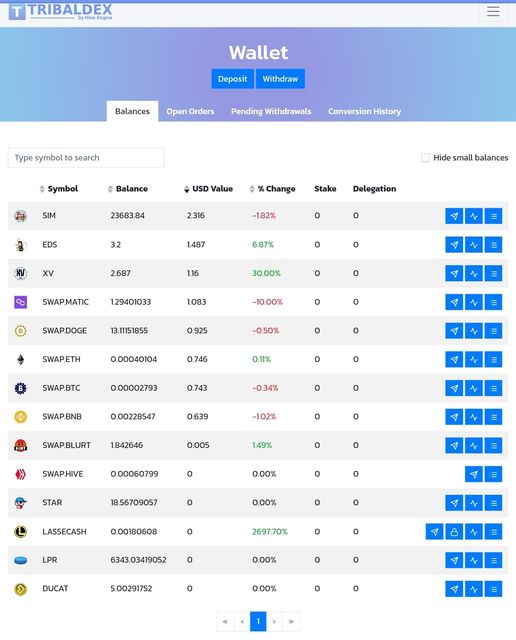The width and height of the screenshot is (516, 640).
Task: Go to the first page of results
Action: (225, 621)
